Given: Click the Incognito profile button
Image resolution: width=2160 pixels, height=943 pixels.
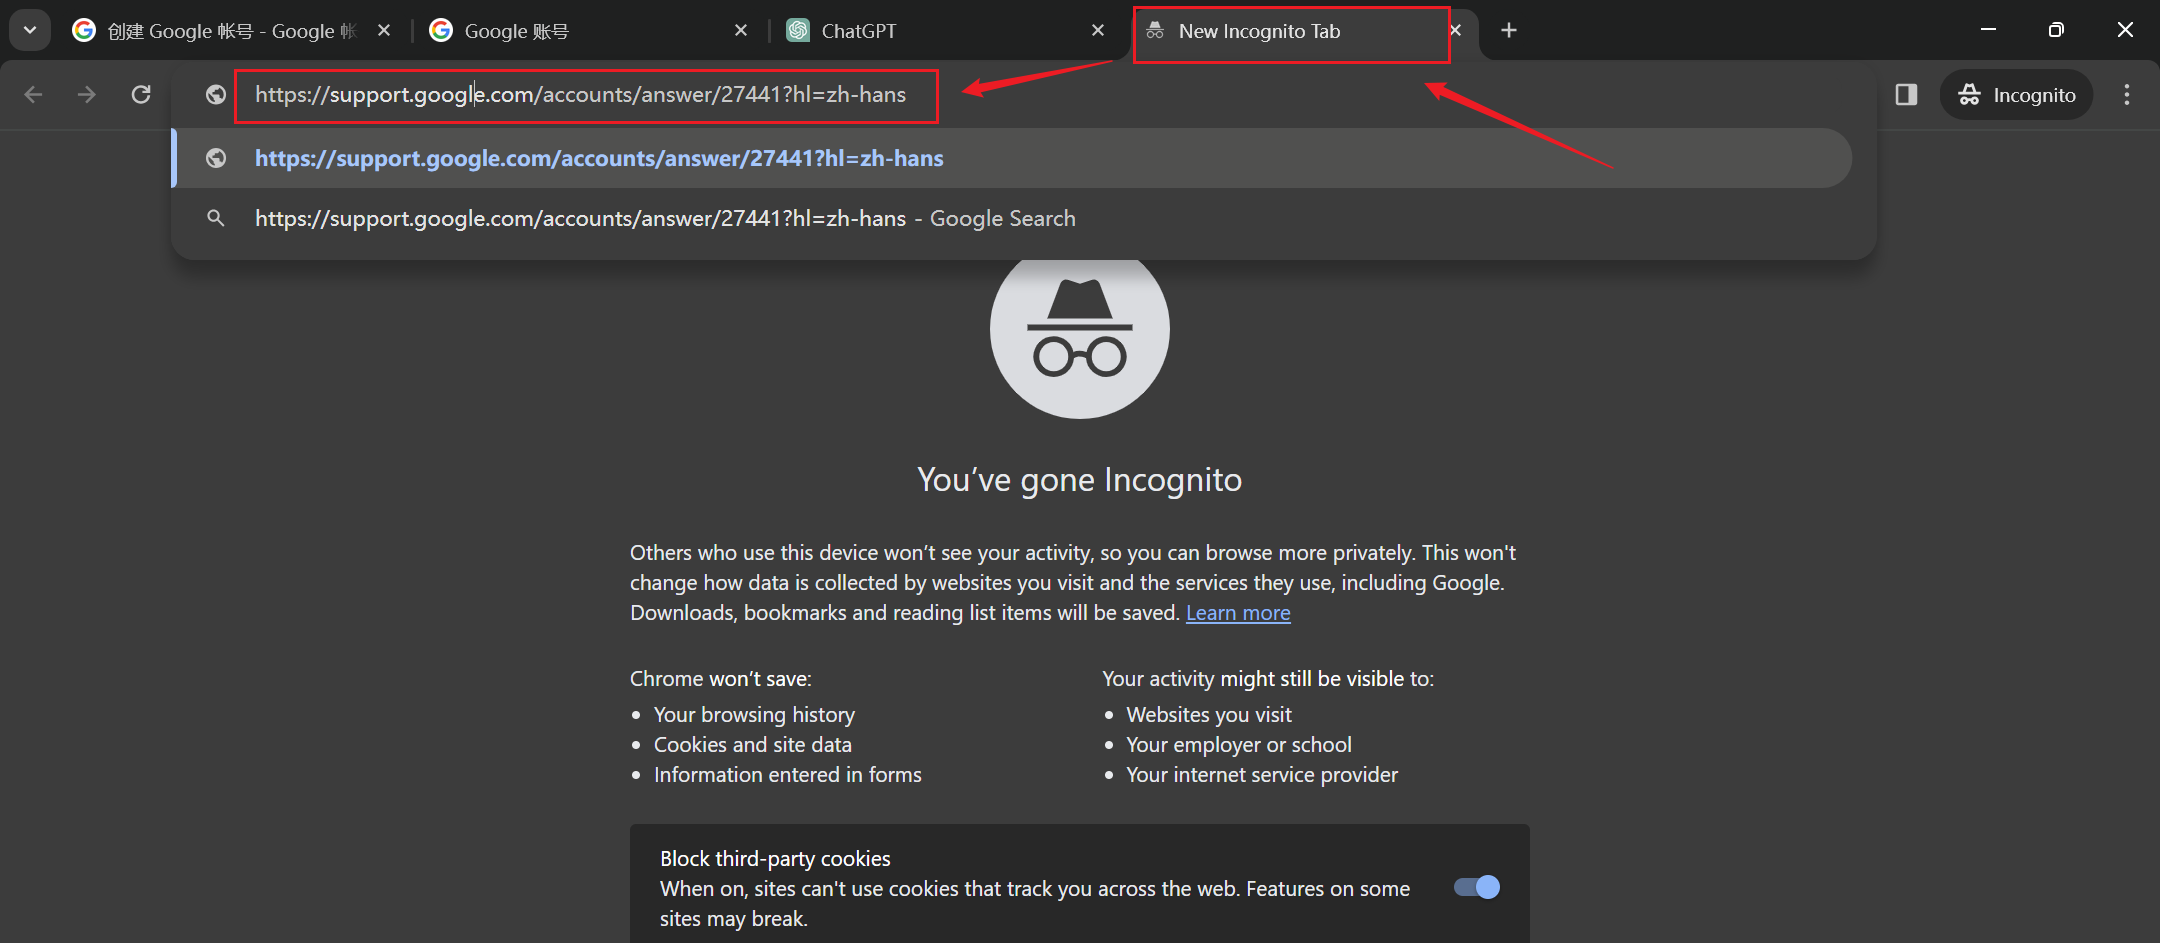Looking at the screenshot, I should click(x=2016, y=94).
